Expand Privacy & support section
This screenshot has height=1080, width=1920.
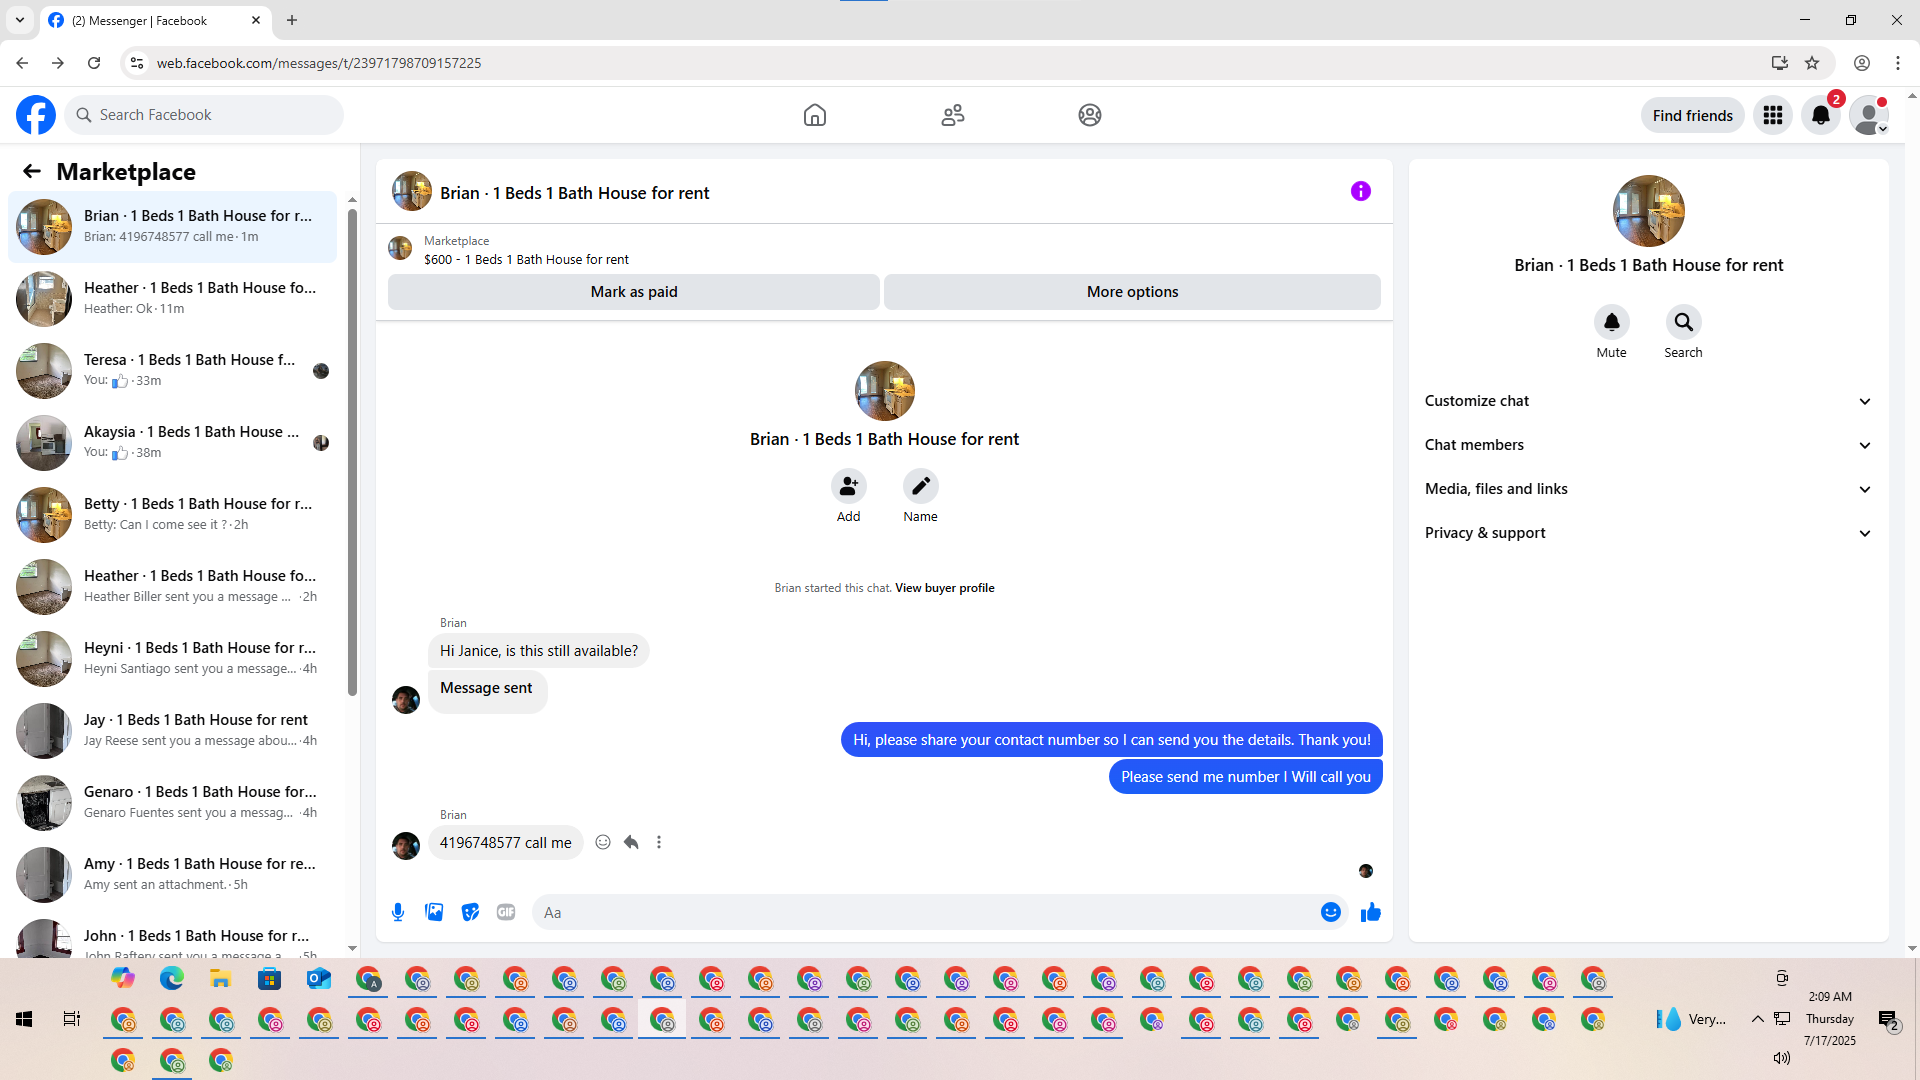[1648, 533]
